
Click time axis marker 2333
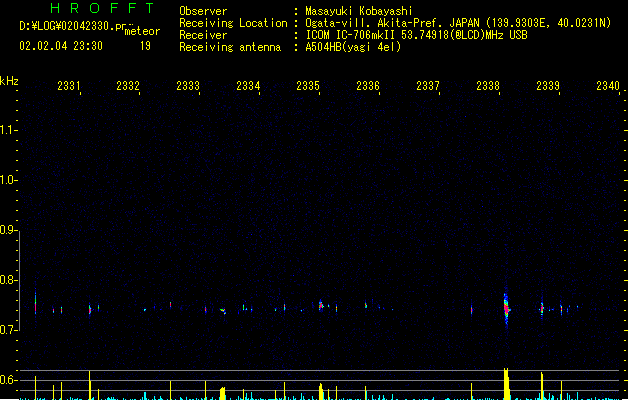point(188,86)
